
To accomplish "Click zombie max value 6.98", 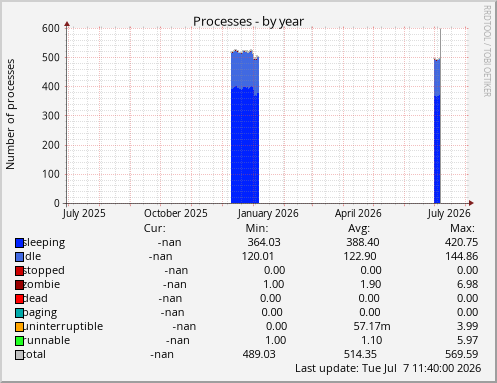I will [467, 284].
